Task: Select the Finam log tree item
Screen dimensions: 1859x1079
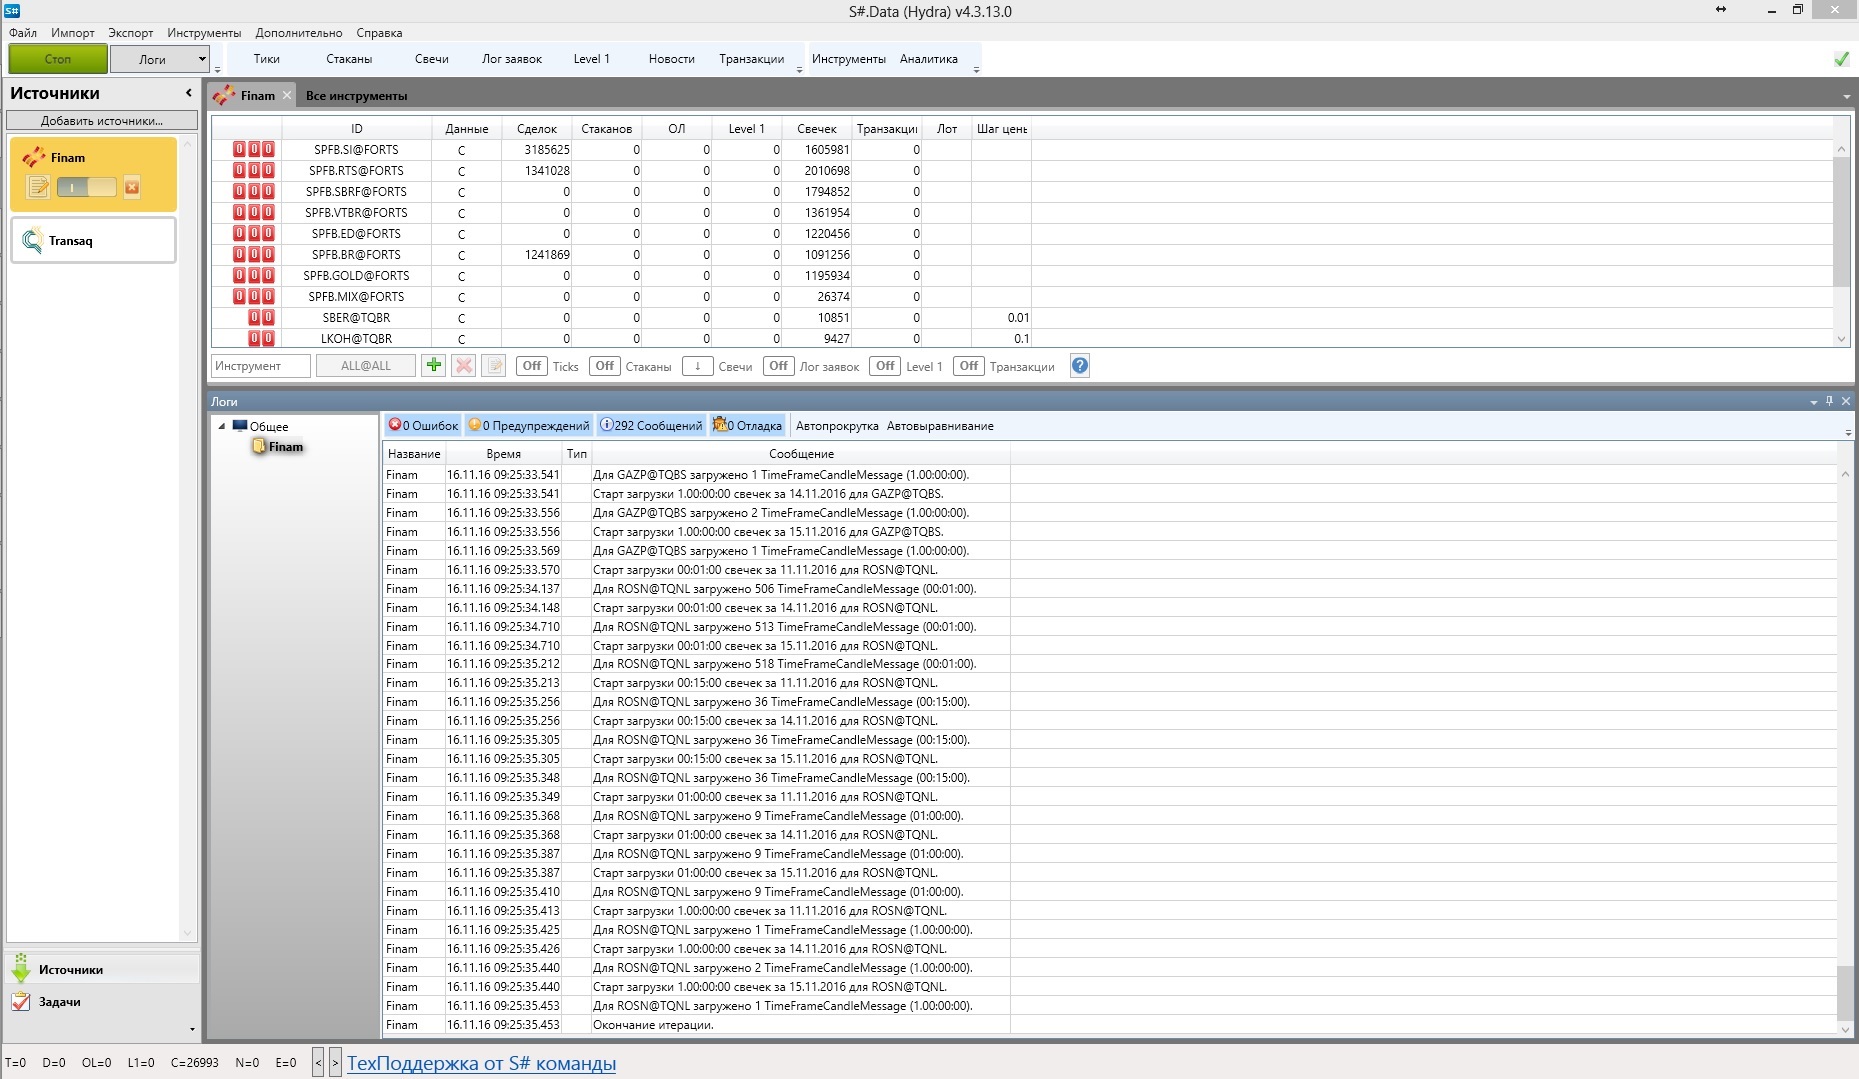Action: click(278, 447)
